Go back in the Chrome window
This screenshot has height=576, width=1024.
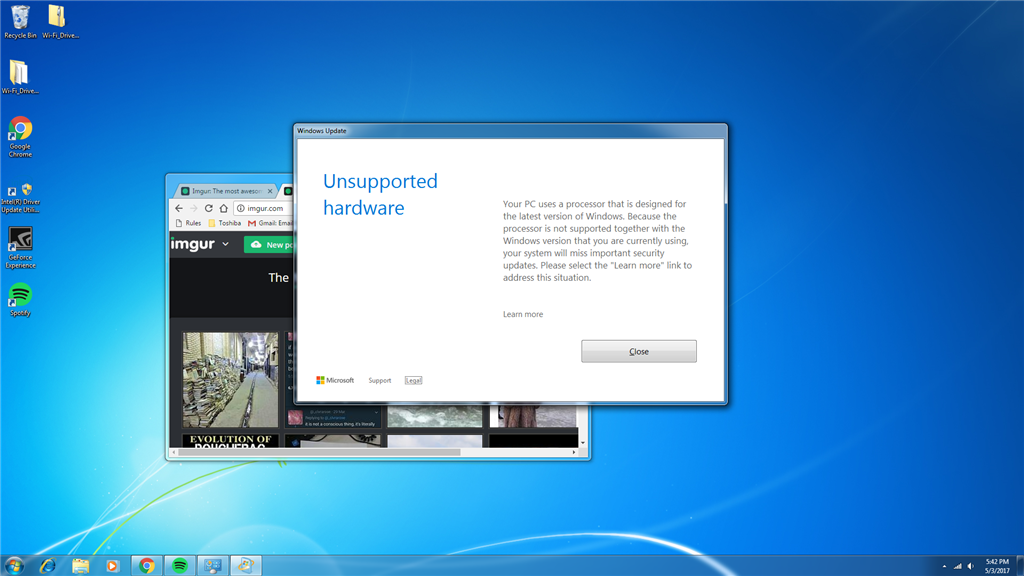pyautogui.click(x=179, y=208)
